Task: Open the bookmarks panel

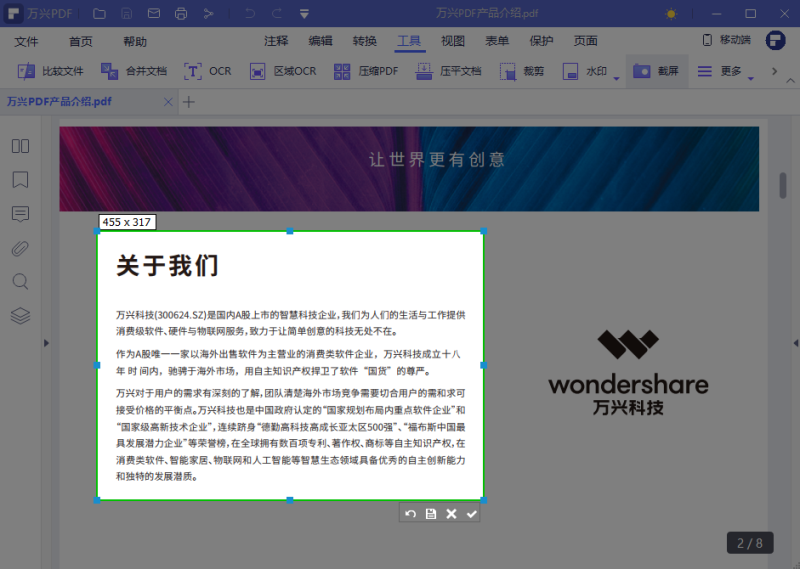Action: [x=20, y=180]
